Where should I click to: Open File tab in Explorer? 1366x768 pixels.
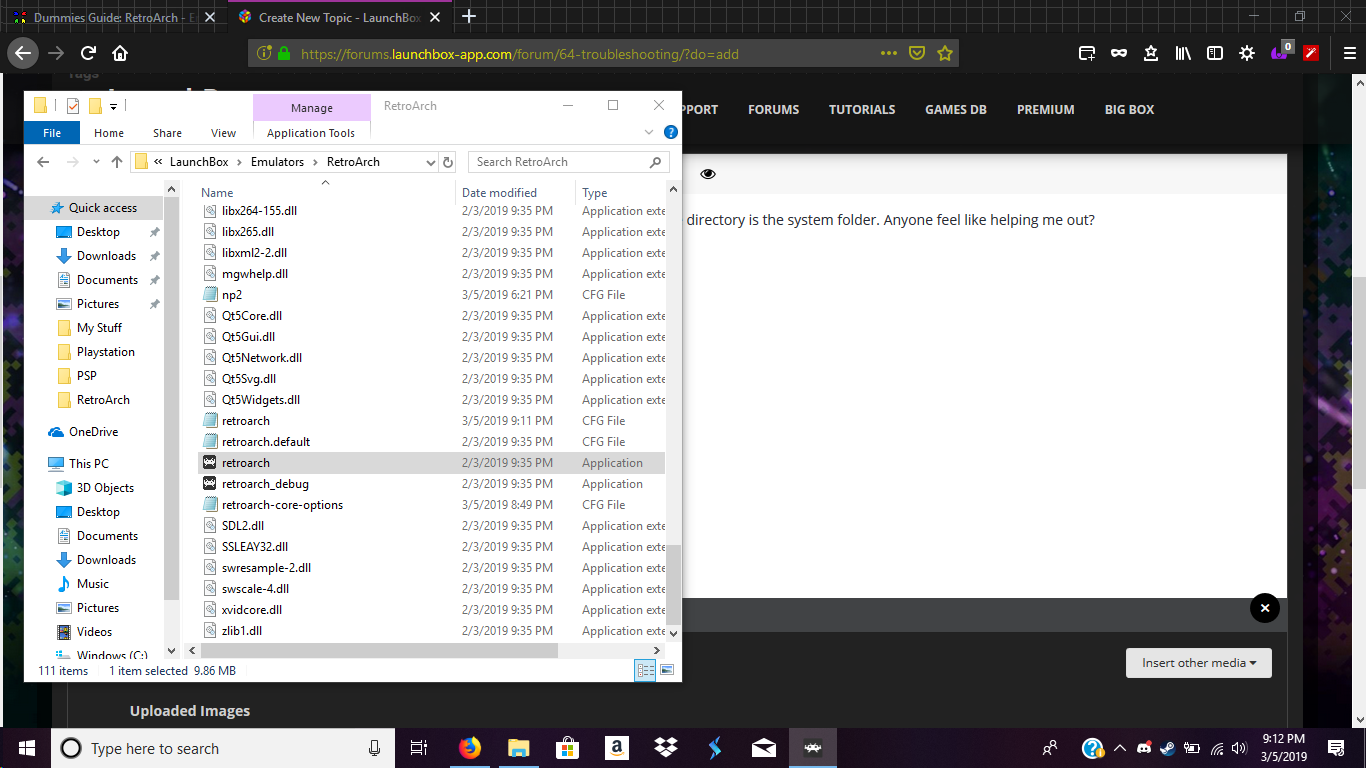coord(52,133)
